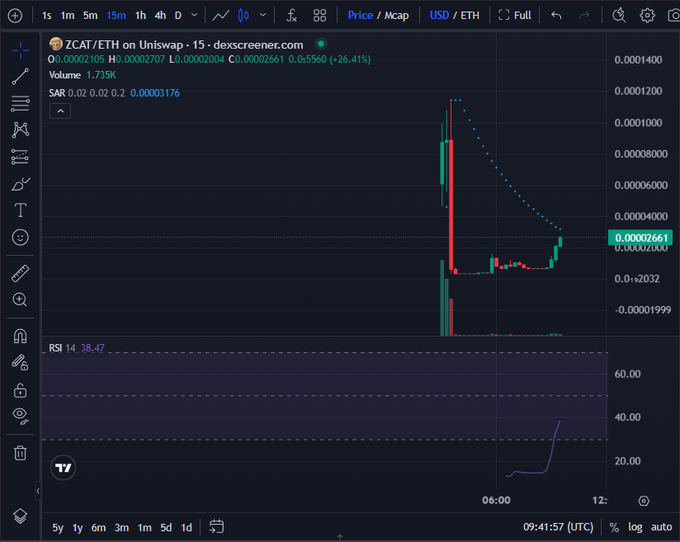The image size is (680, 542).
Task: Toggle percent scale mode
Action: click(x=614, y=527)
